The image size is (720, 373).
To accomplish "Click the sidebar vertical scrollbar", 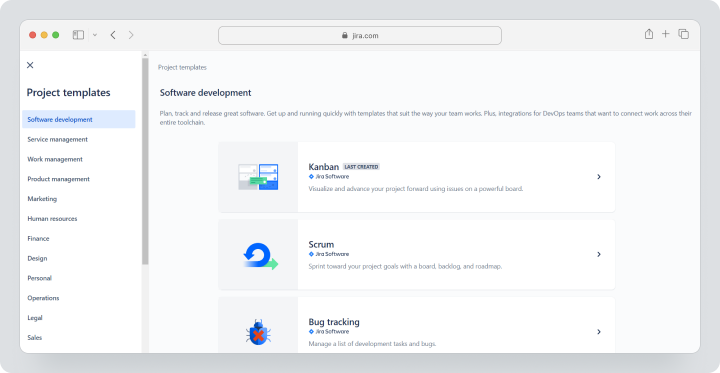I will [x=145, y=161].
